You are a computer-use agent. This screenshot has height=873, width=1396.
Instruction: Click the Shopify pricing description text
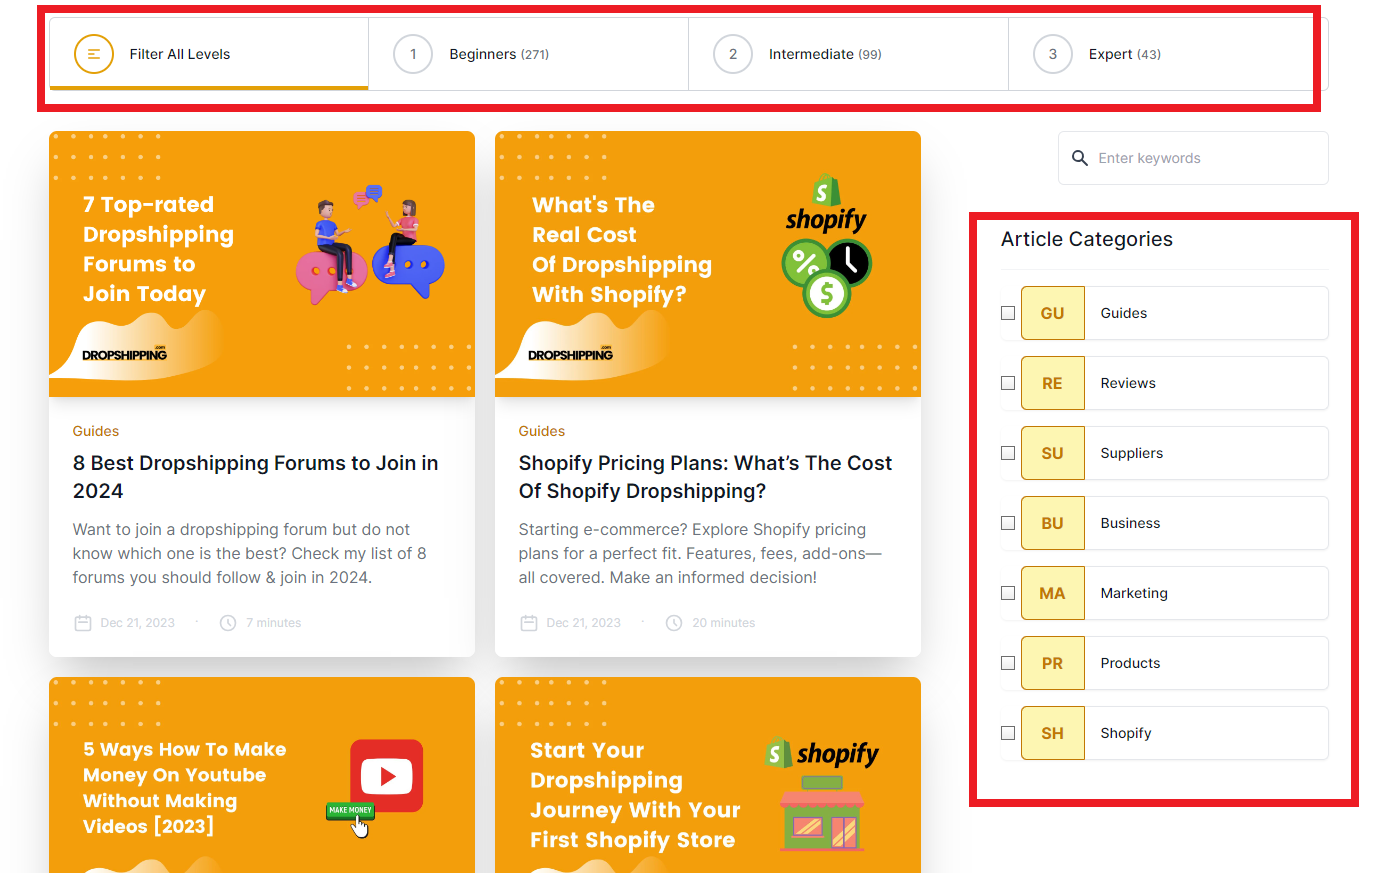click(x=700, y=553)
